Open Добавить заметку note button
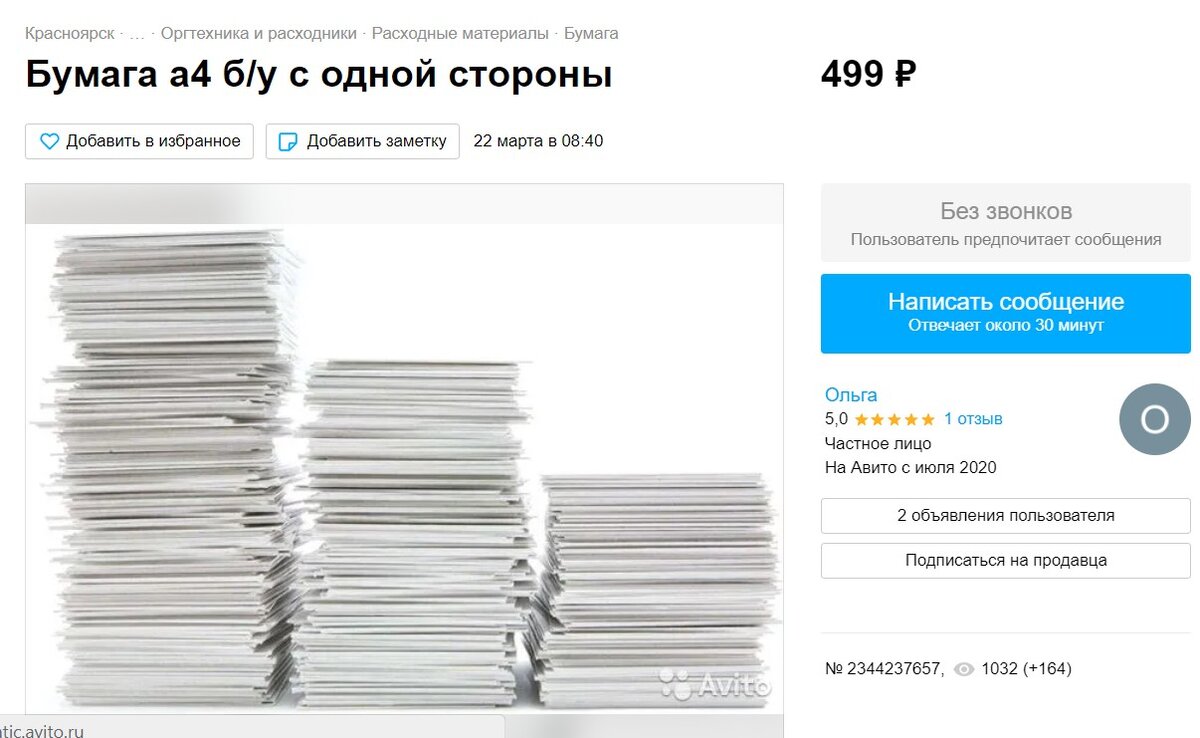This screenshot has height=738, width=1200. pos(362,141)
